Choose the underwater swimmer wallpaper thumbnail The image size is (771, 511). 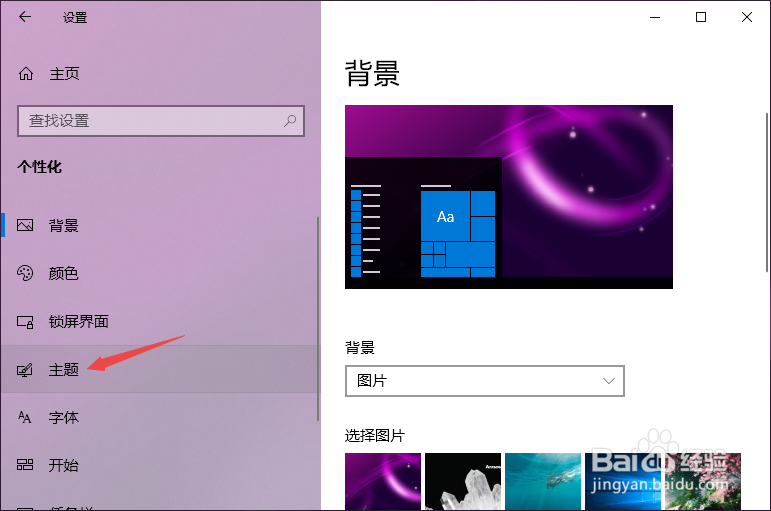(x=543, y=481)
